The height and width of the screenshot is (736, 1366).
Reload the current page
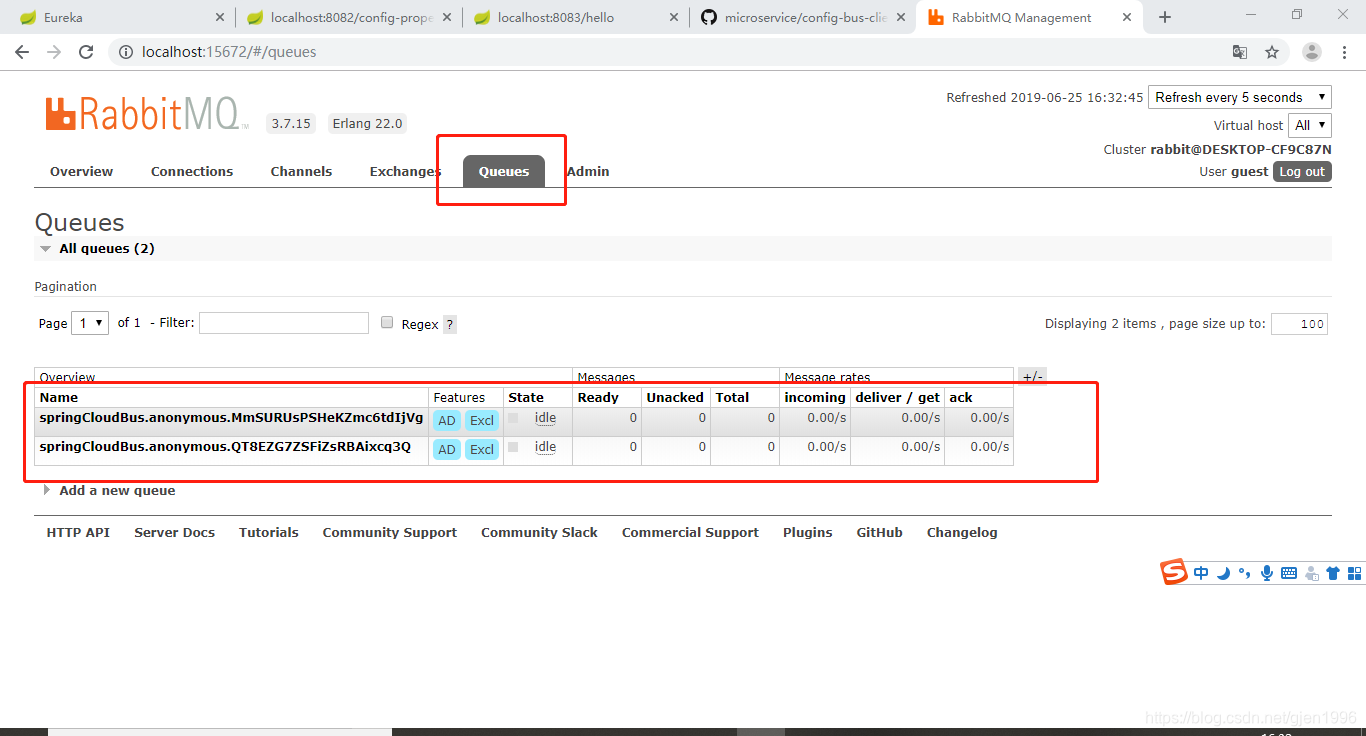[86, 52]
